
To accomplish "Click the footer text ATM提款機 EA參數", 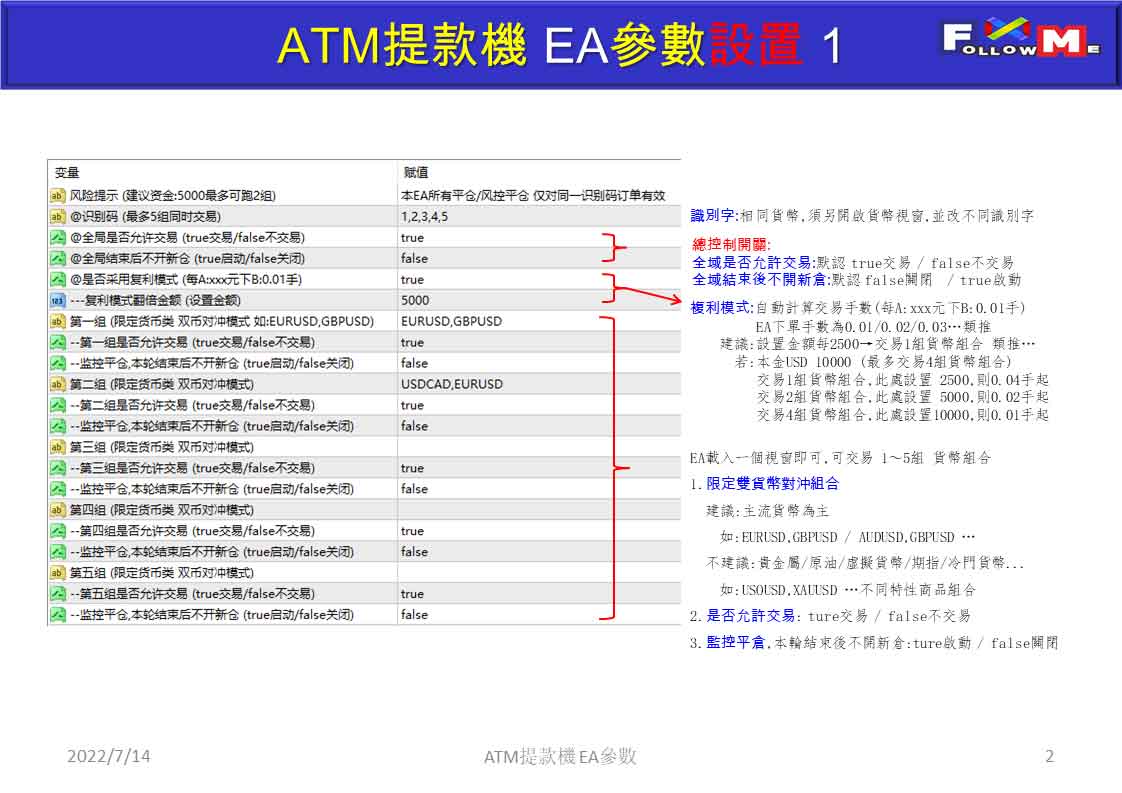I will (560, 756).
